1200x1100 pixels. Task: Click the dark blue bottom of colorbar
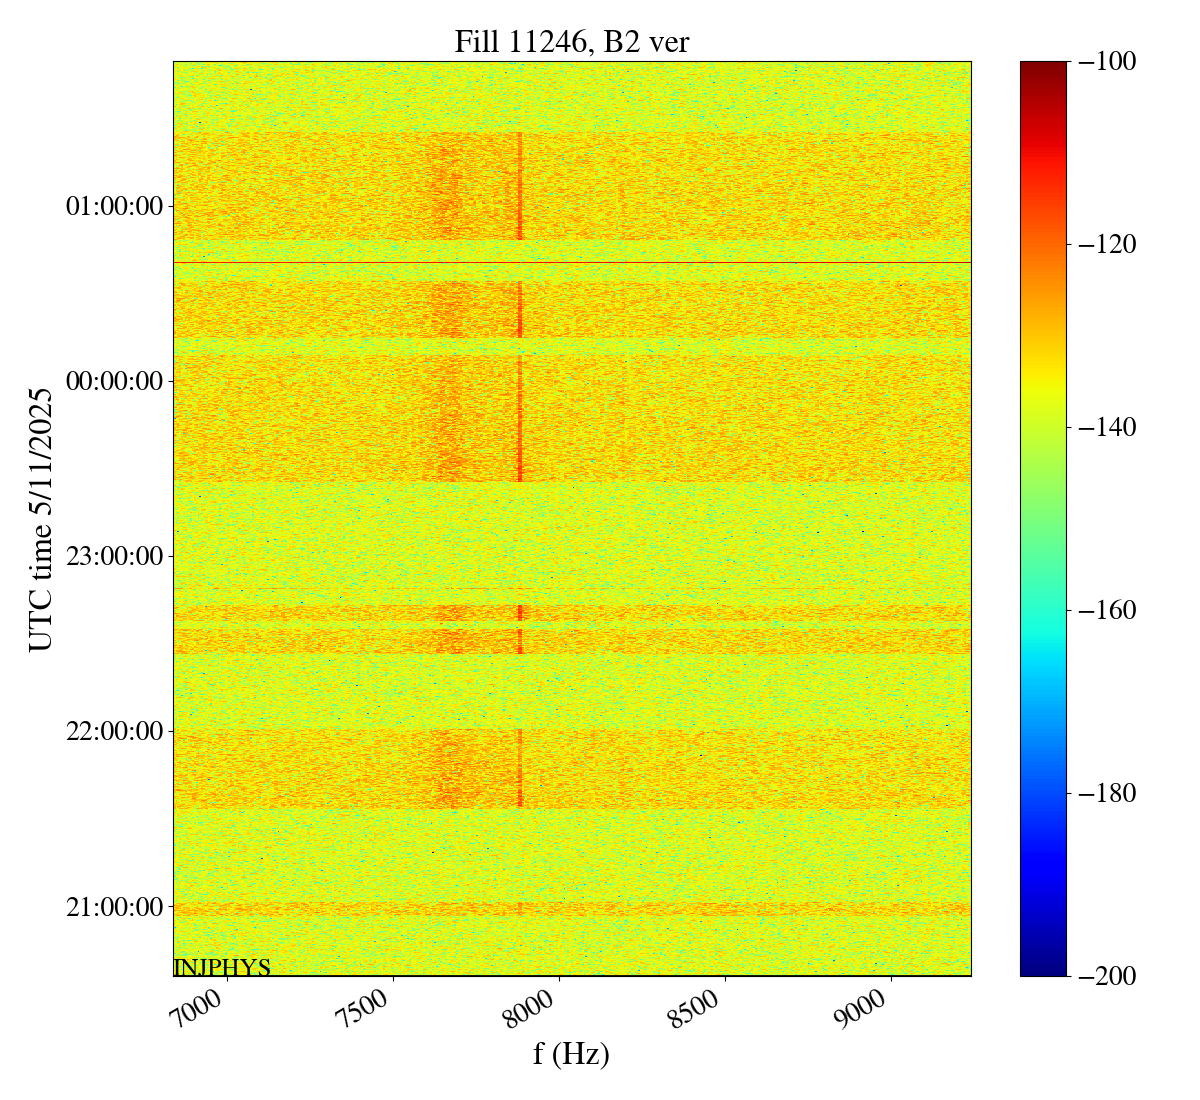click(1043, 968)
